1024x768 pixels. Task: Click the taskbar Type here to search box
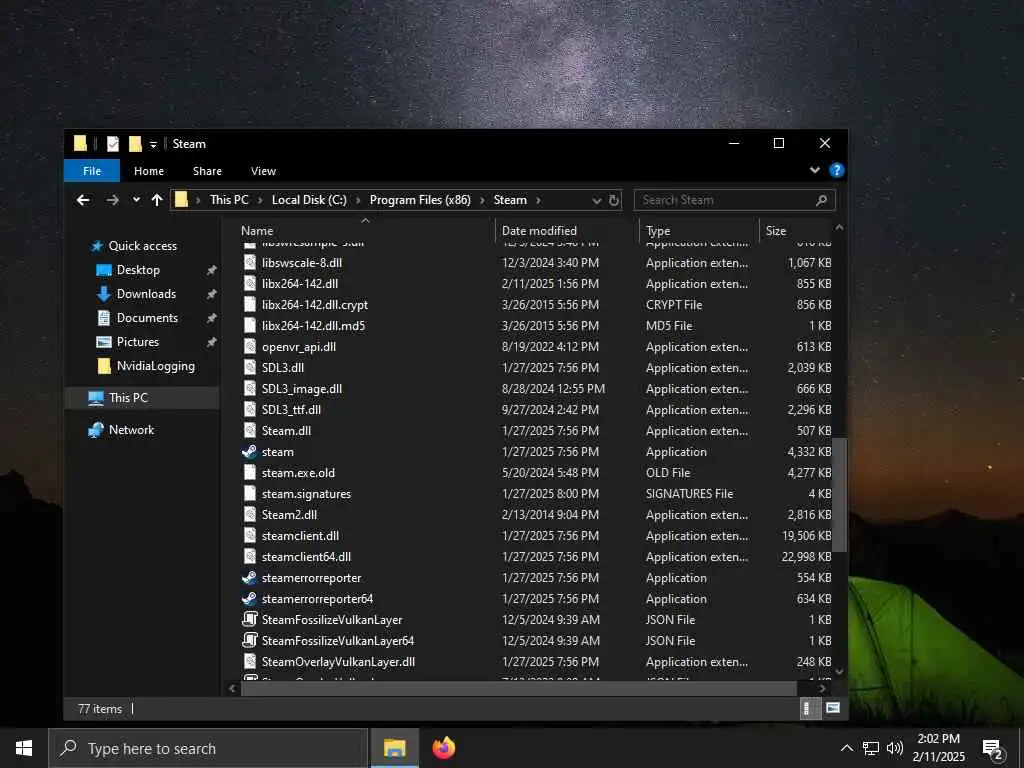208,748
